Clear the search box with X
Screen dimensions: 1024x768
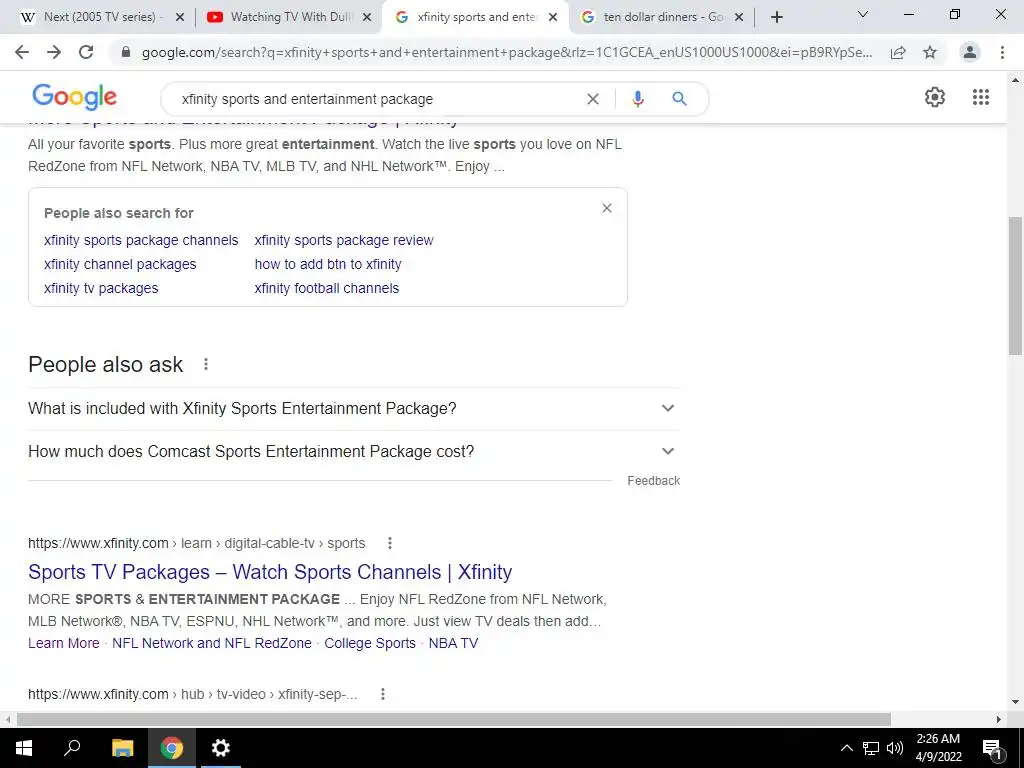[593, 99]
